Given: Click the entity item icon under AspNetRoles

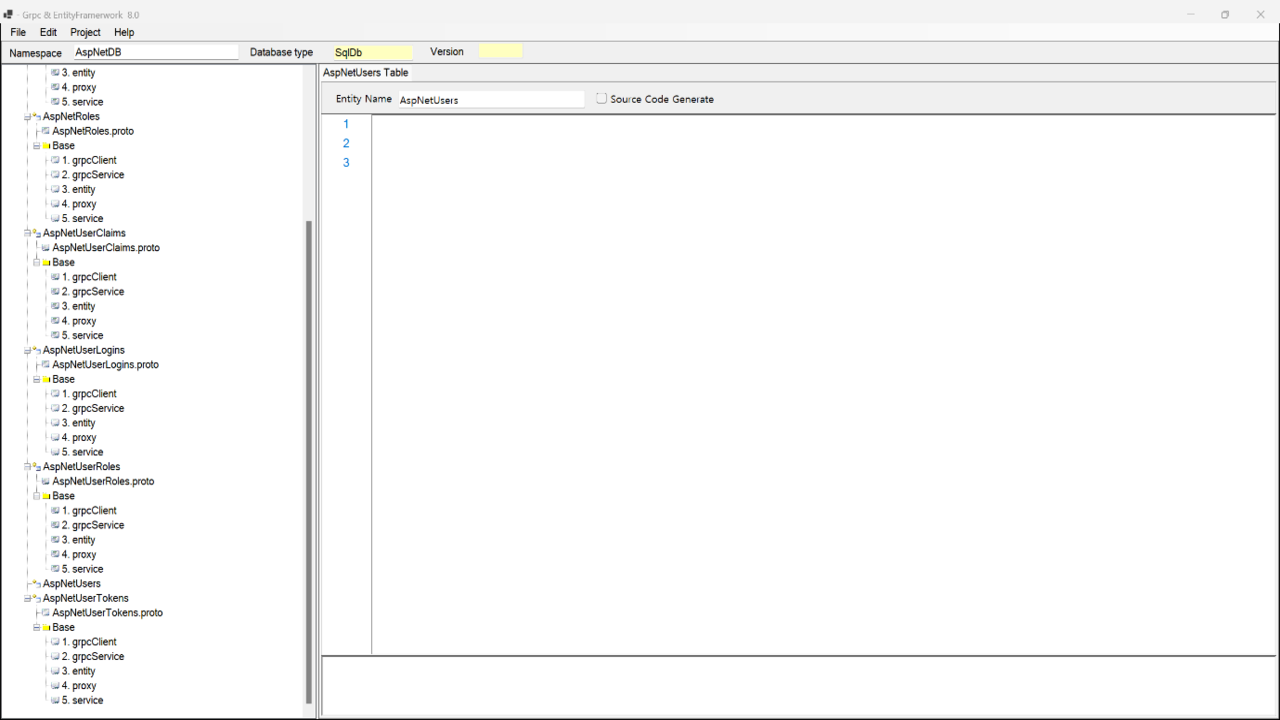Looking at the screenshot, I should coord(56,190).
